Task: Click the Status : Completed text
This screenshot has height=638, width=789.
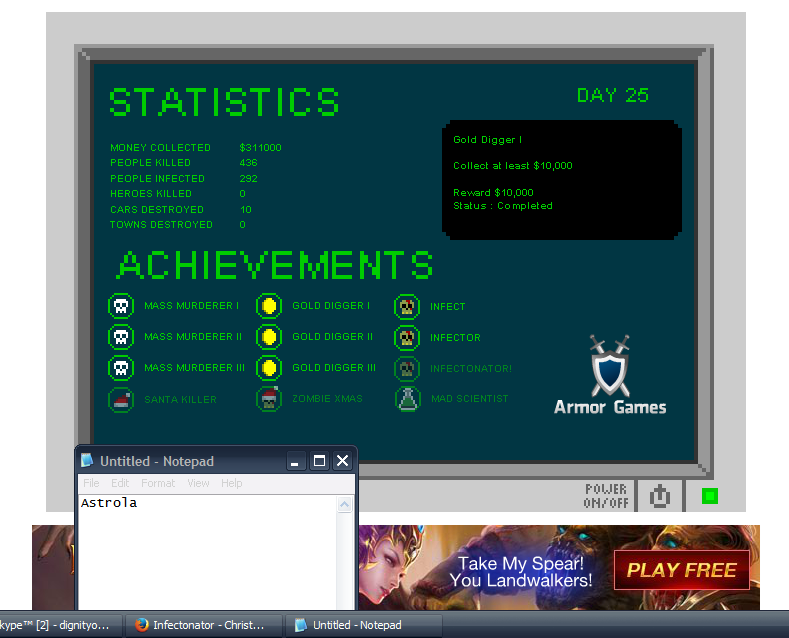Action: (x=503, y=206)
